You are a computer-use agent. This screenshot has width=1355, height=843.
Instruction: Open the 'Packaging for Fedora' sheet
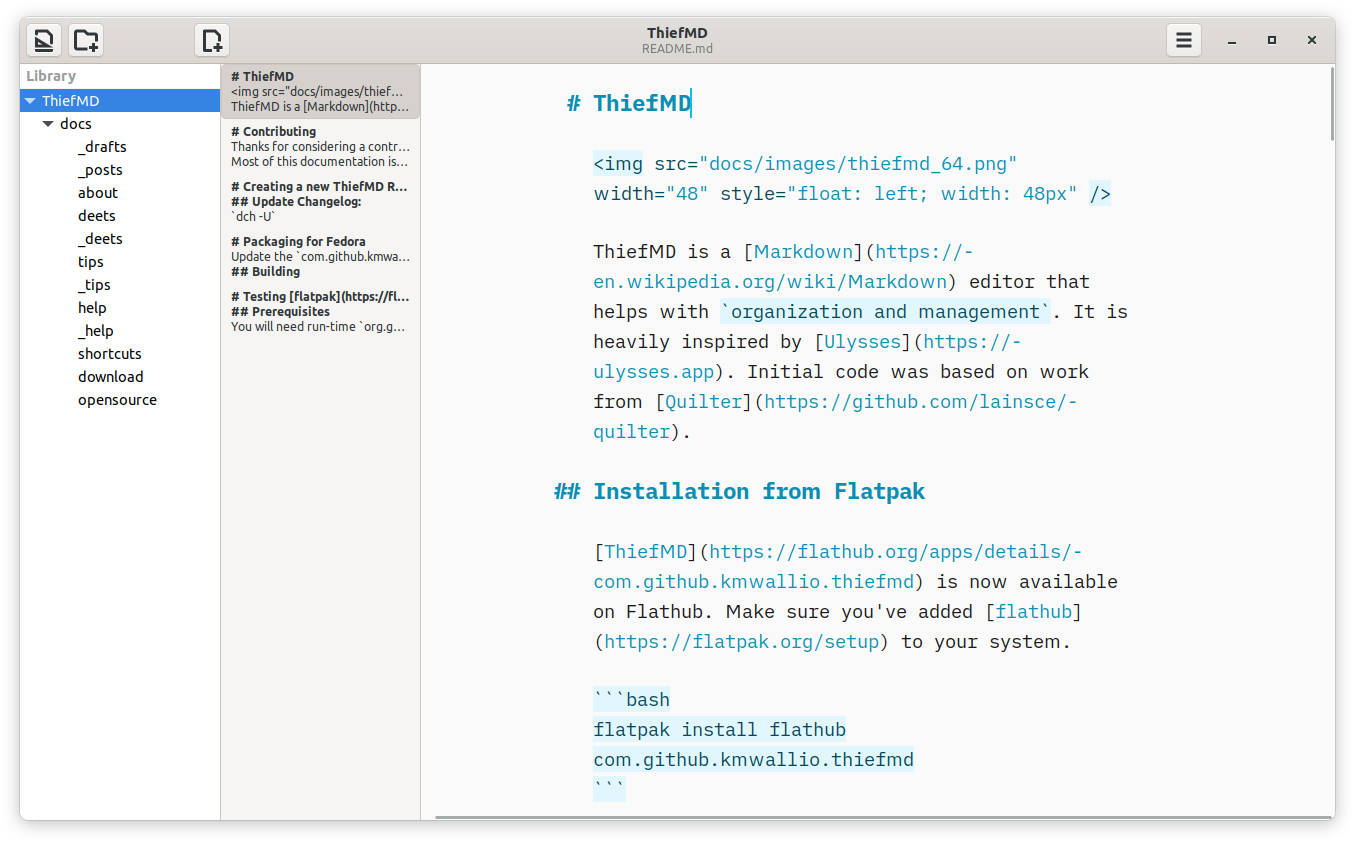point(320,256)
